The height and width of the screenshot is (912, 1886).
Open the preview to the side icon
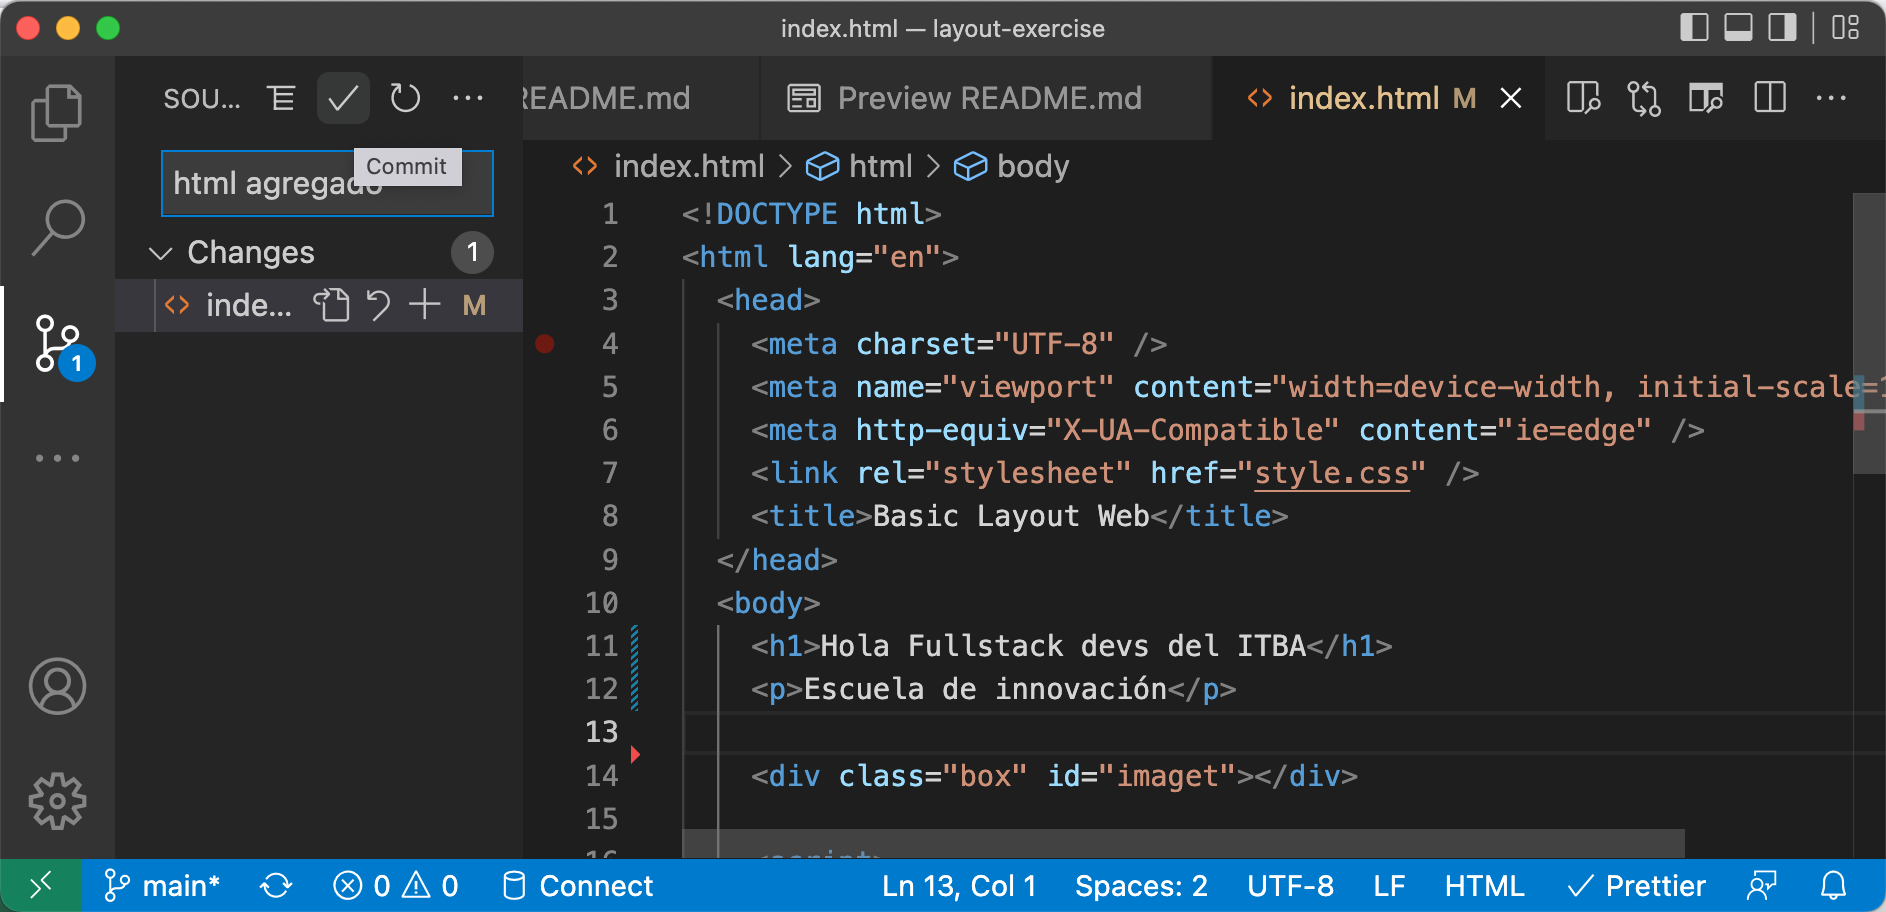pos(1583,98)
